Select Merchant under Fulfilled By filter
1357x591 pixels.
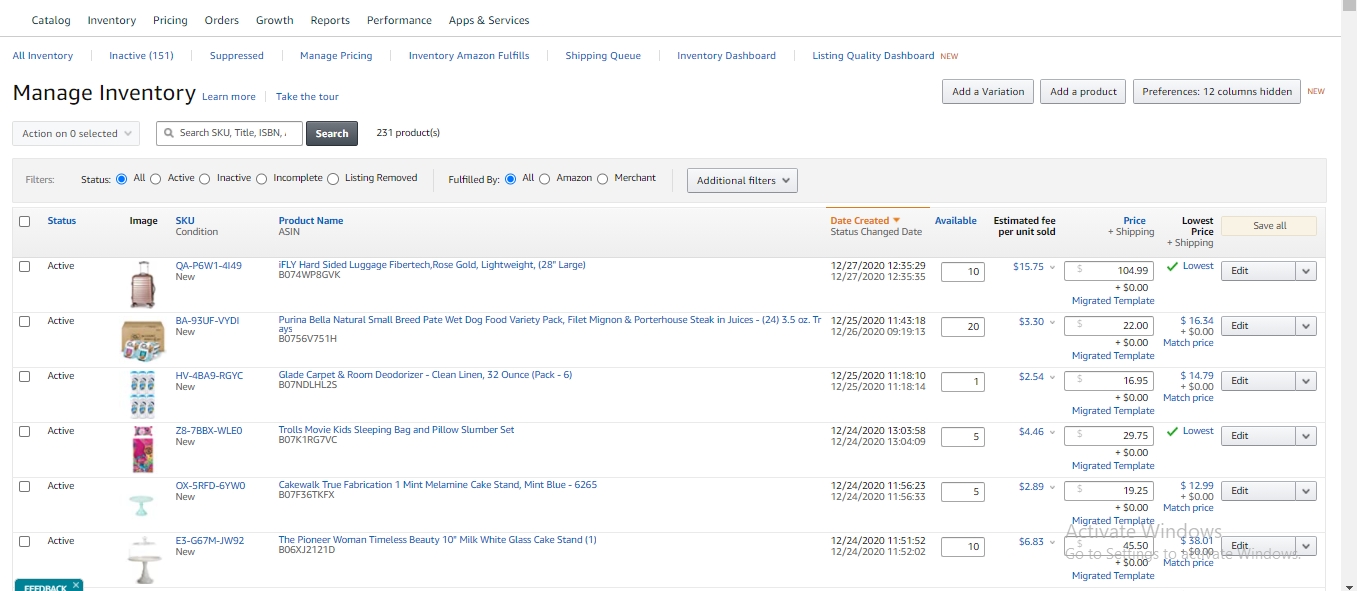602,179
